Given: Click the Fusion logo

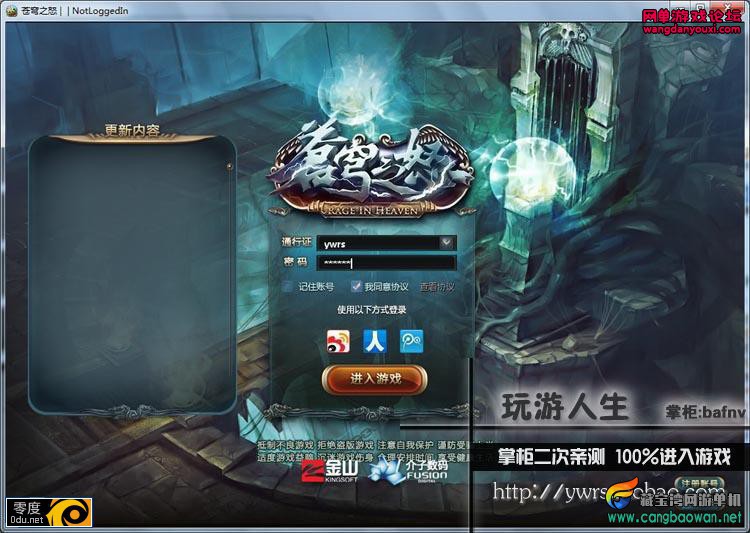Looking at the screenshot, I should point(409,470).
